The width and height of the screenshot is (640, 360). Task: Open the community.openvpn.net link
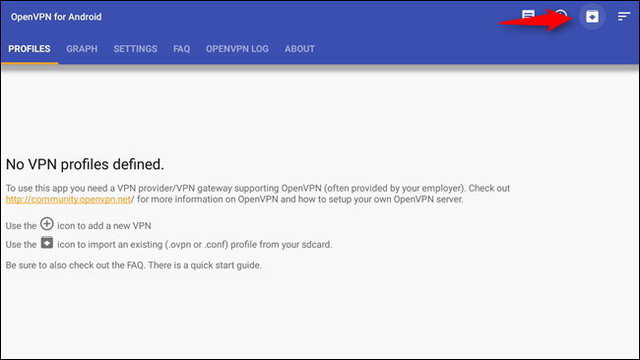pos(68,199)
